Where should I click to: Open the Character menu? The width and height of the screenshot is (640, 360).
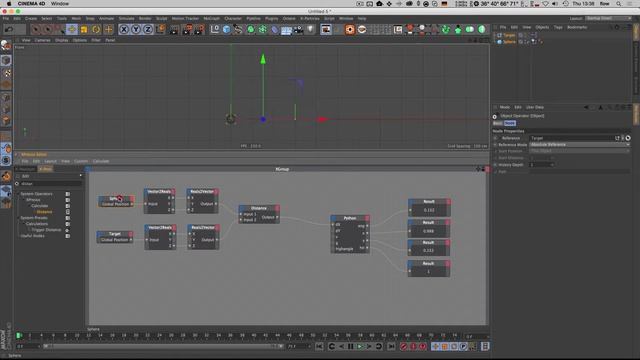point(233,18)
